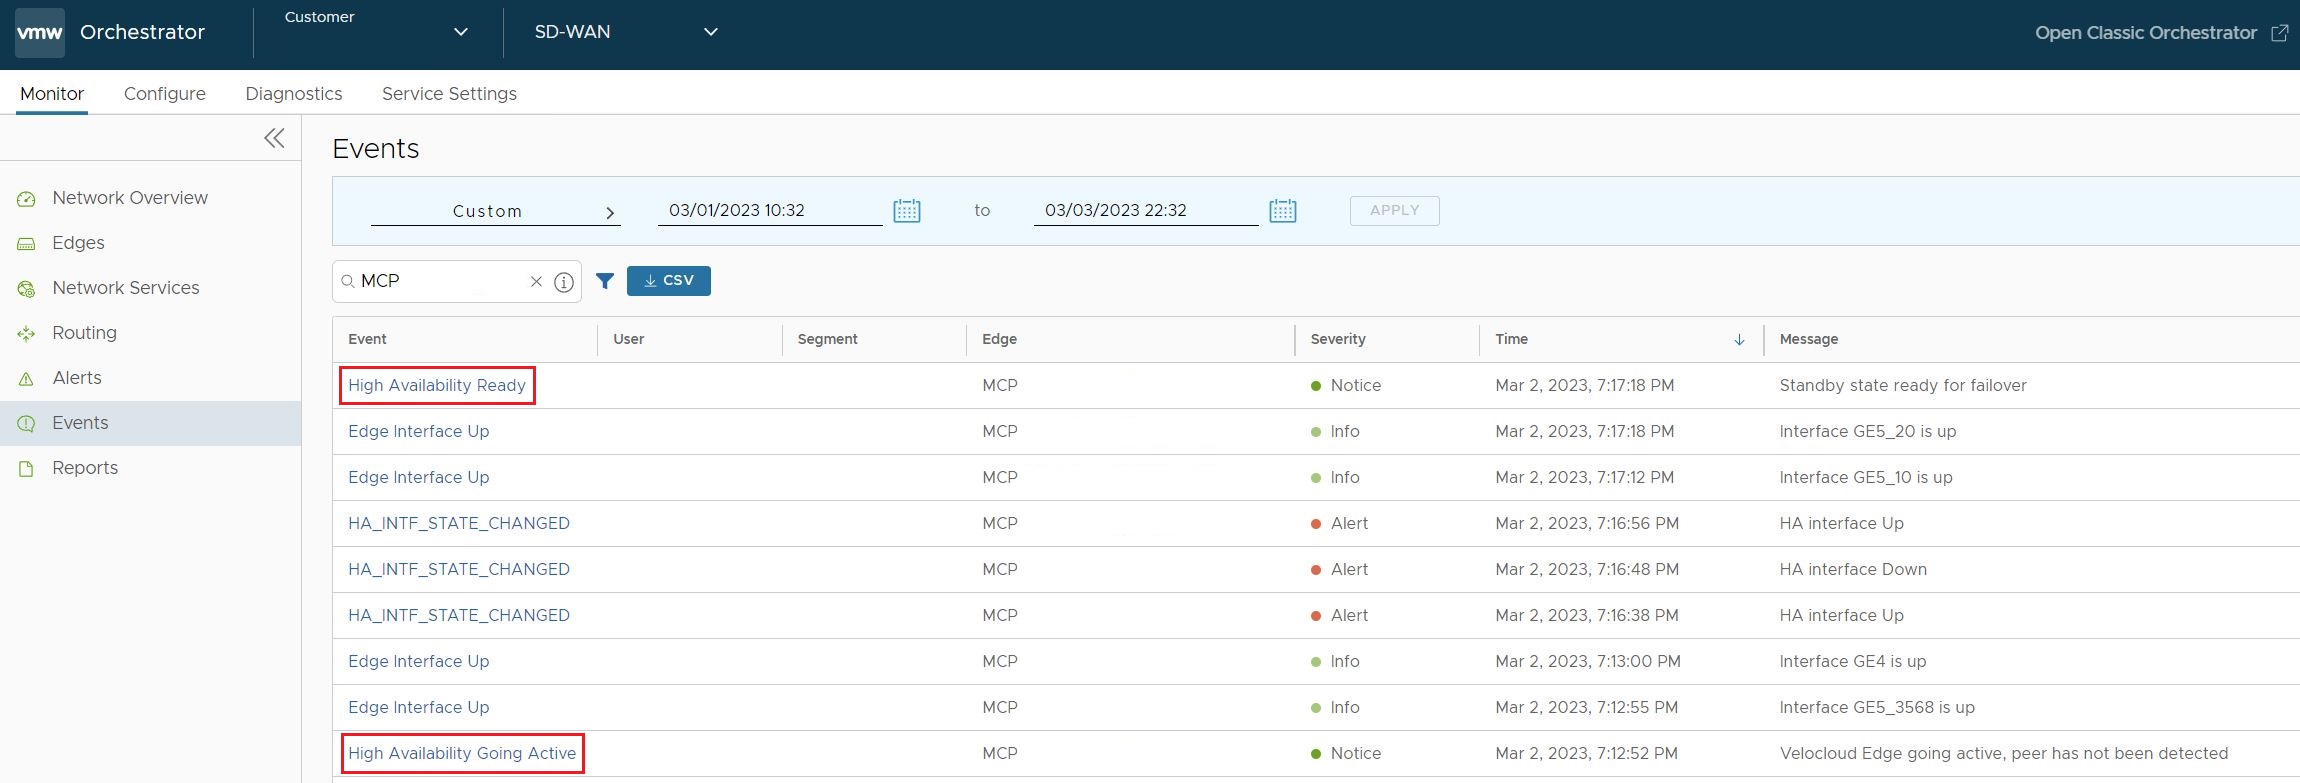The width and height of the screenshot is (2300, 783).
Task: Open the events filter funnel
Action: click(x=605, y=282)
